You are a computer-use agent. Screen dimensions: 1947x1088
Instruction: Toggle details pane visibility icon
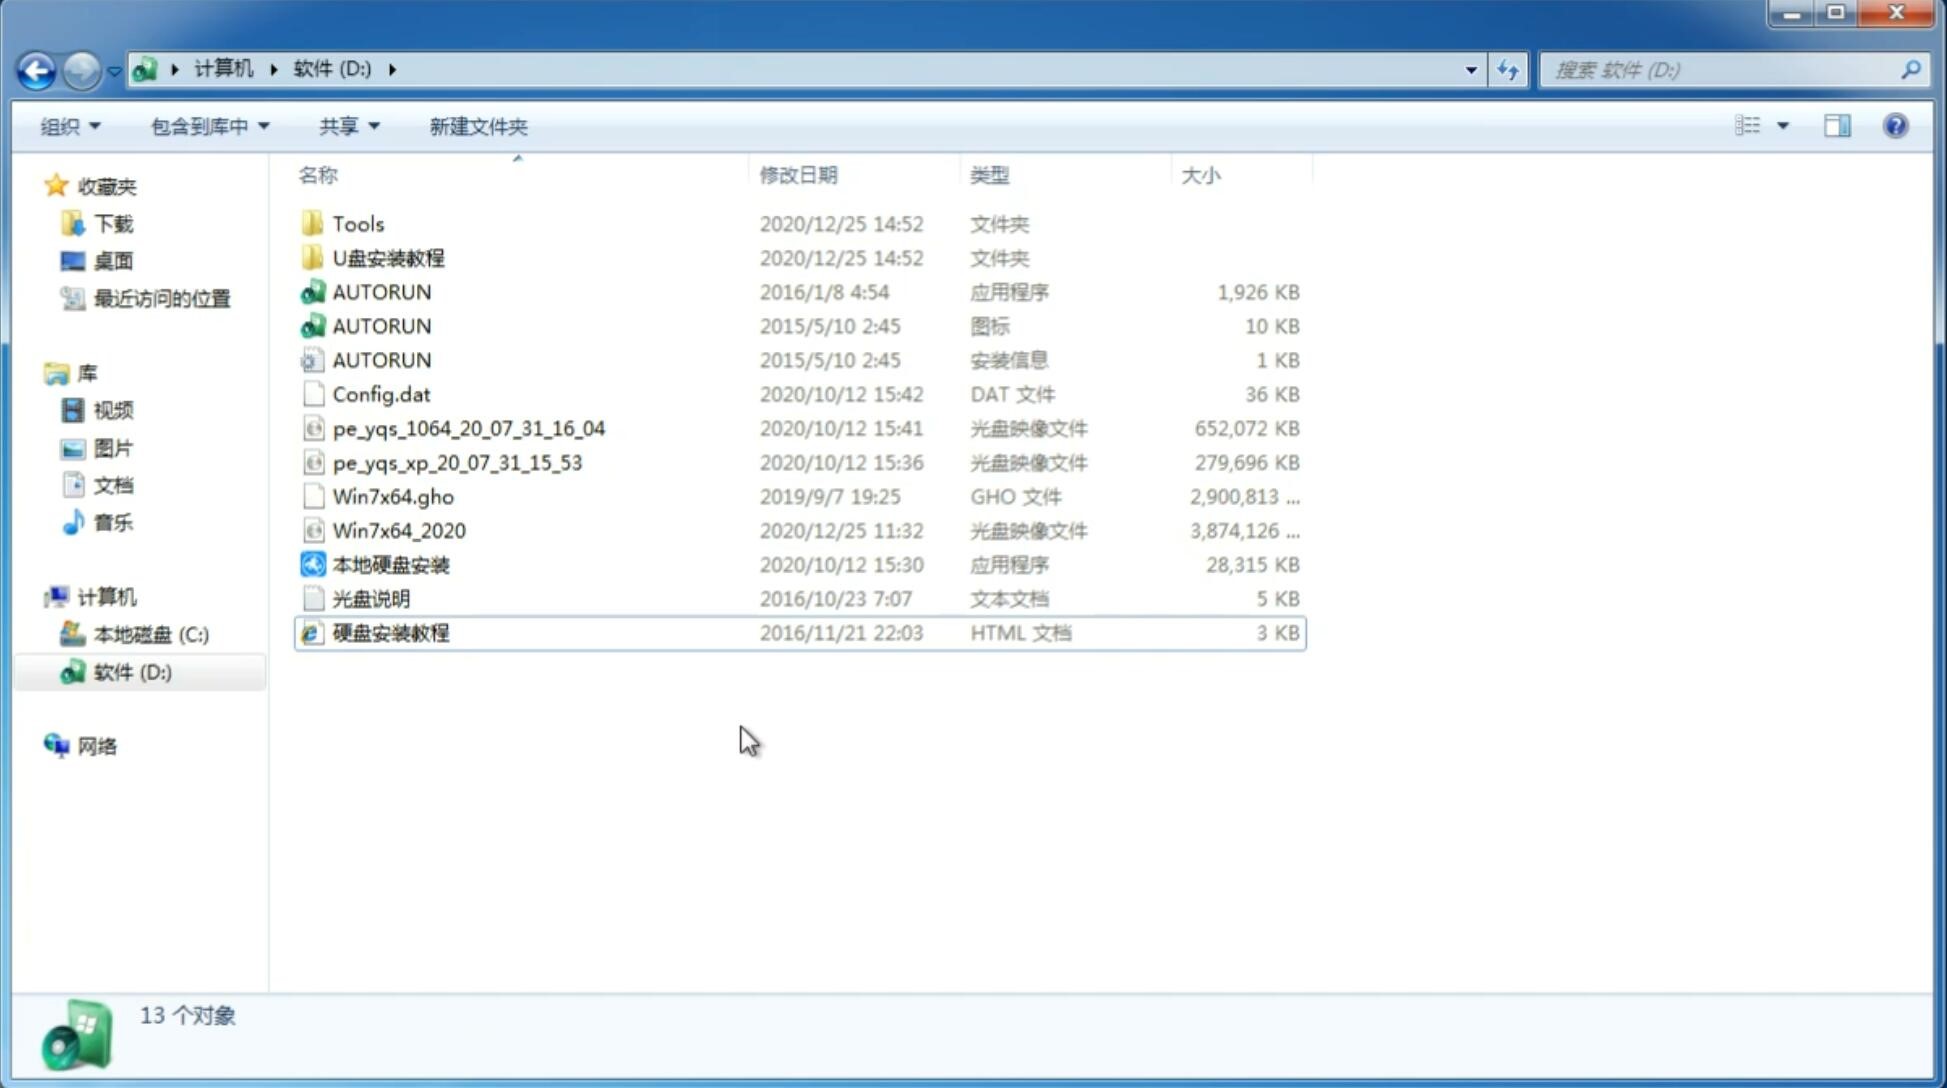pos(1837,126)
